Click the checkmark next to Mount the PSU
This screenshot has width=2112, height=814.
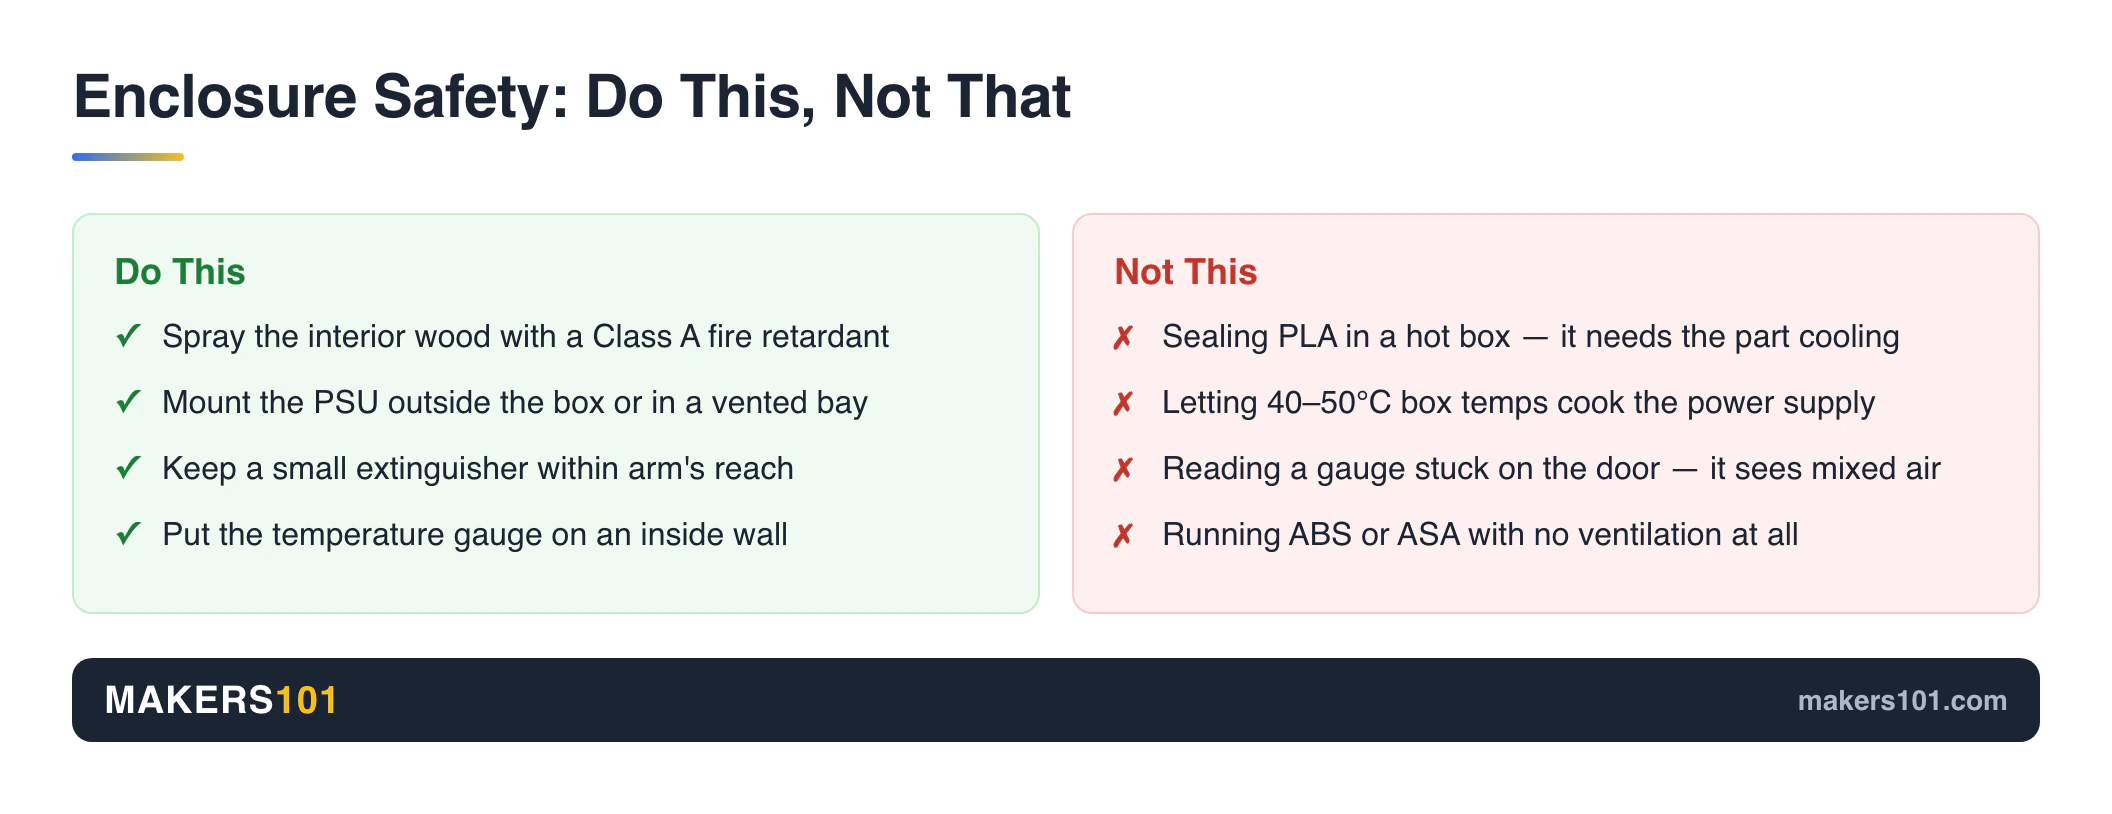(x=128, y=402)
